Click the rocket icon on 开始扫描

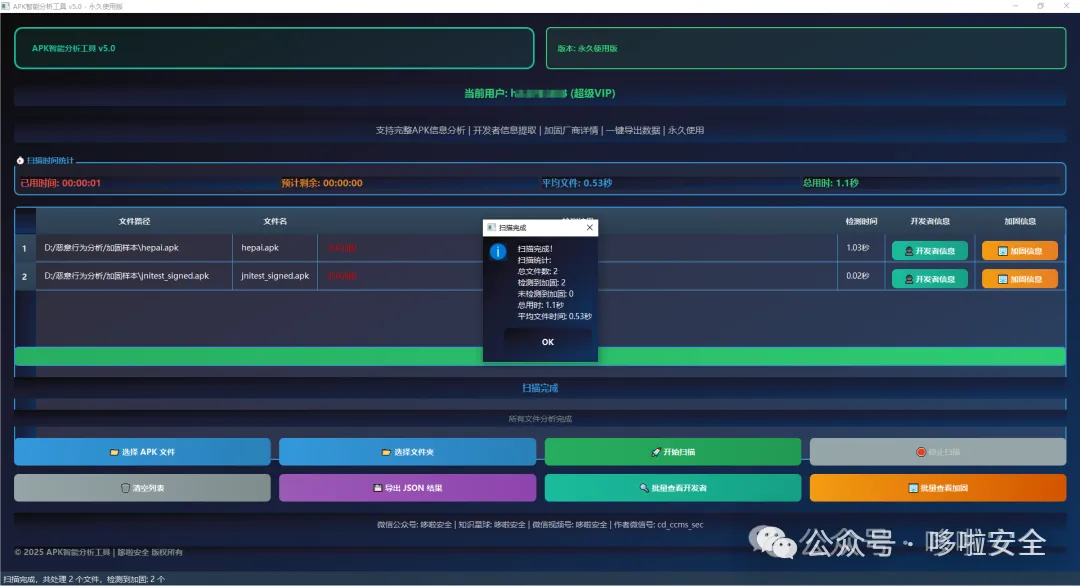[656, 452]
